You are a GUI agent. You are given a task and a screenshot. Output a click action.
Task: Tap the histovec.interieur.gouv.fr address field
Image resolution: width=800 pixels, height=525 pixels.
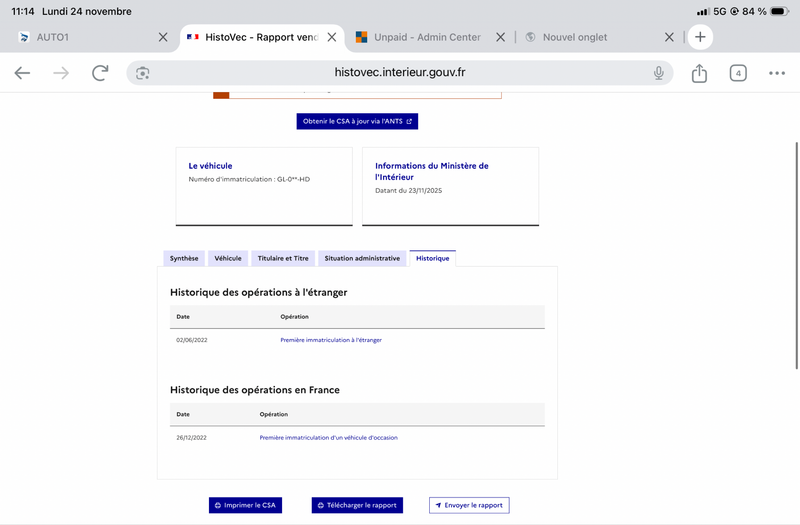point(400,73)
